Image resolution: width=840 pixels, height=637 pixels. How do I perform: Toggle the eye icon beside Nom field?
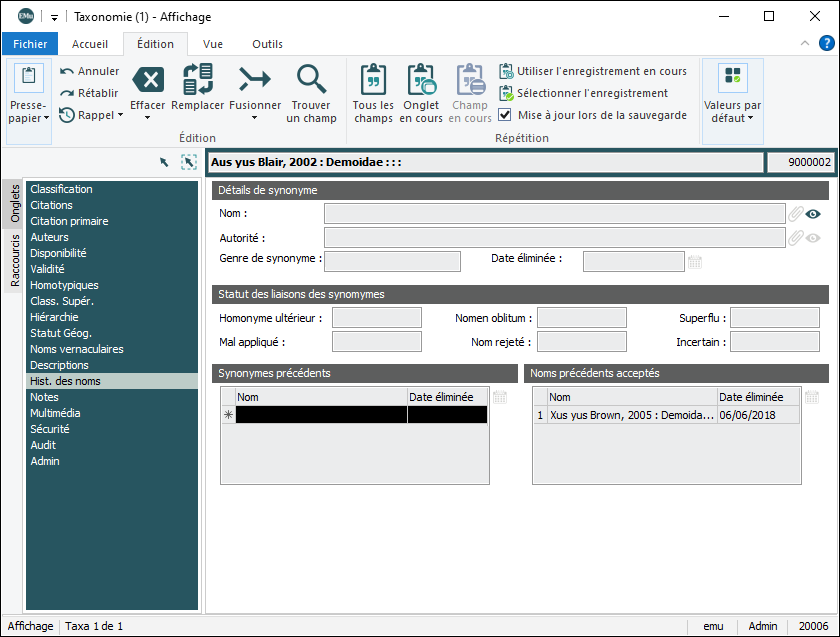[814, 213]
